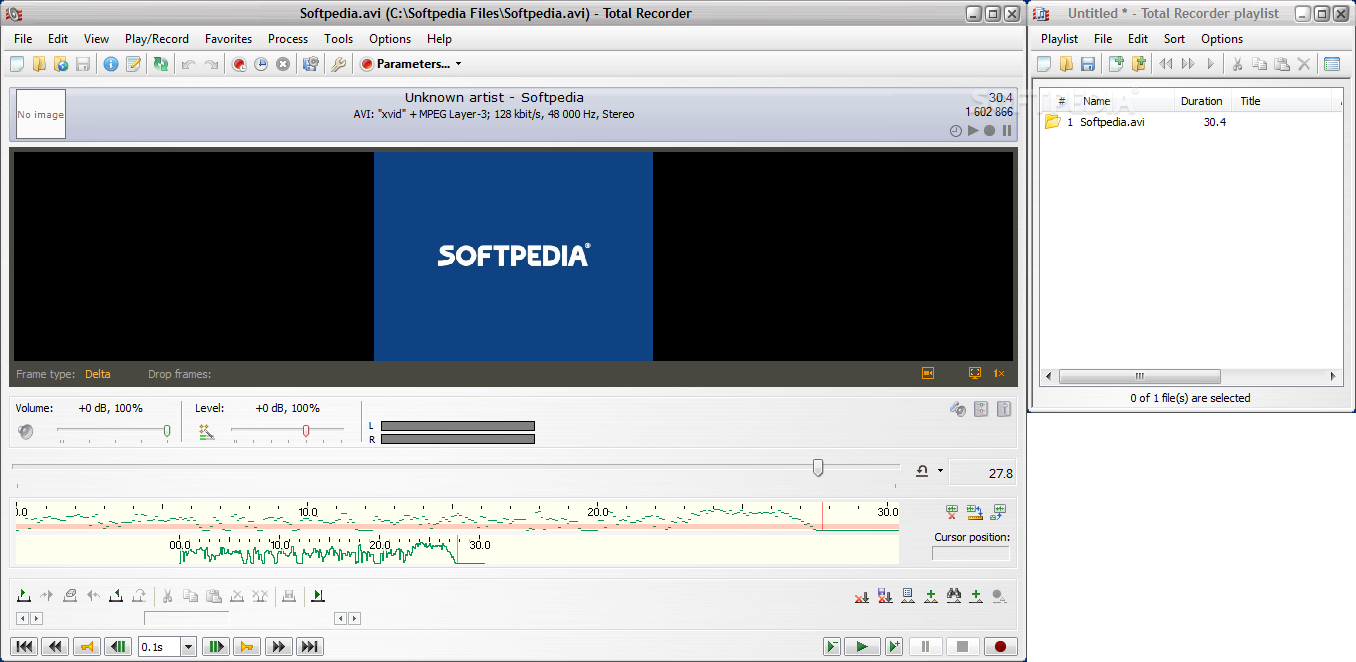Click the New file icon in Total Recorder toolbar
Image resolution: width=1356 pixels, height=662 pixels.
(x=17, y=64)
